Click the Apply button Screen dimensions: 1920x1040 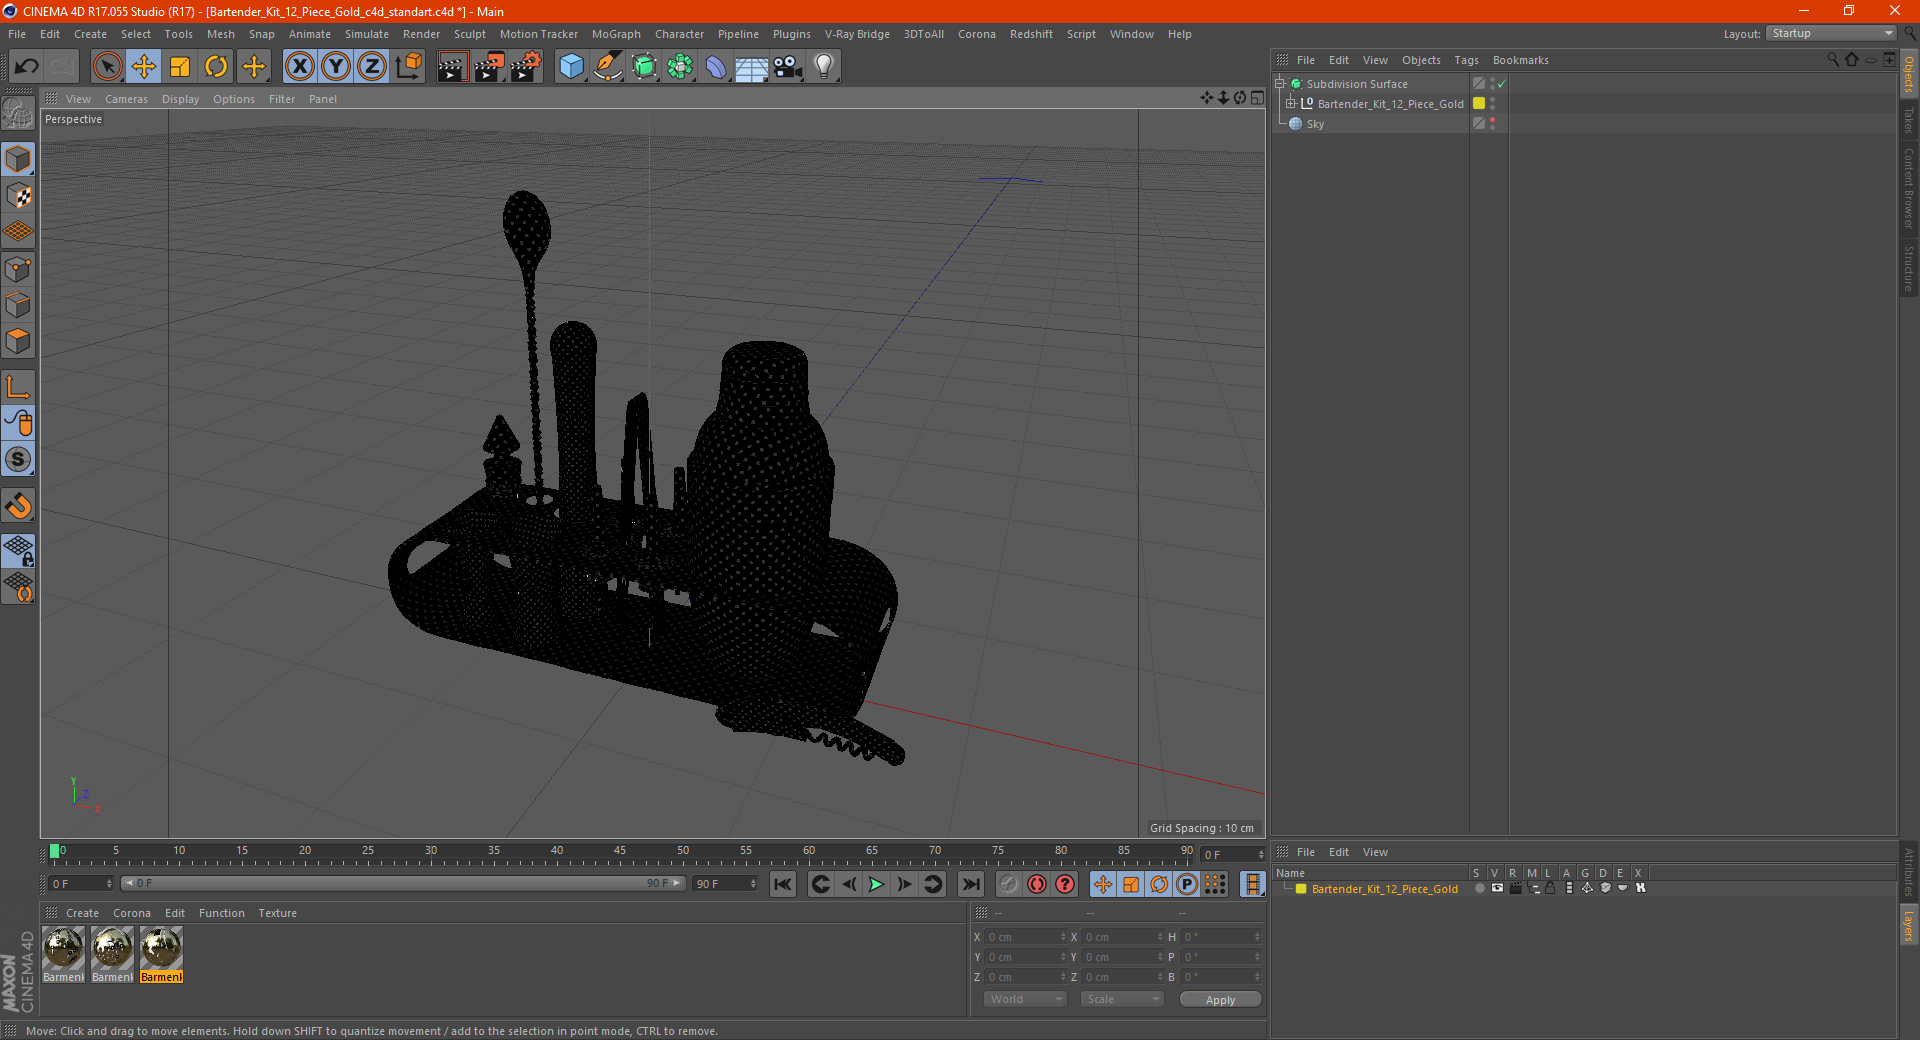click(x=1220, y=1000)
